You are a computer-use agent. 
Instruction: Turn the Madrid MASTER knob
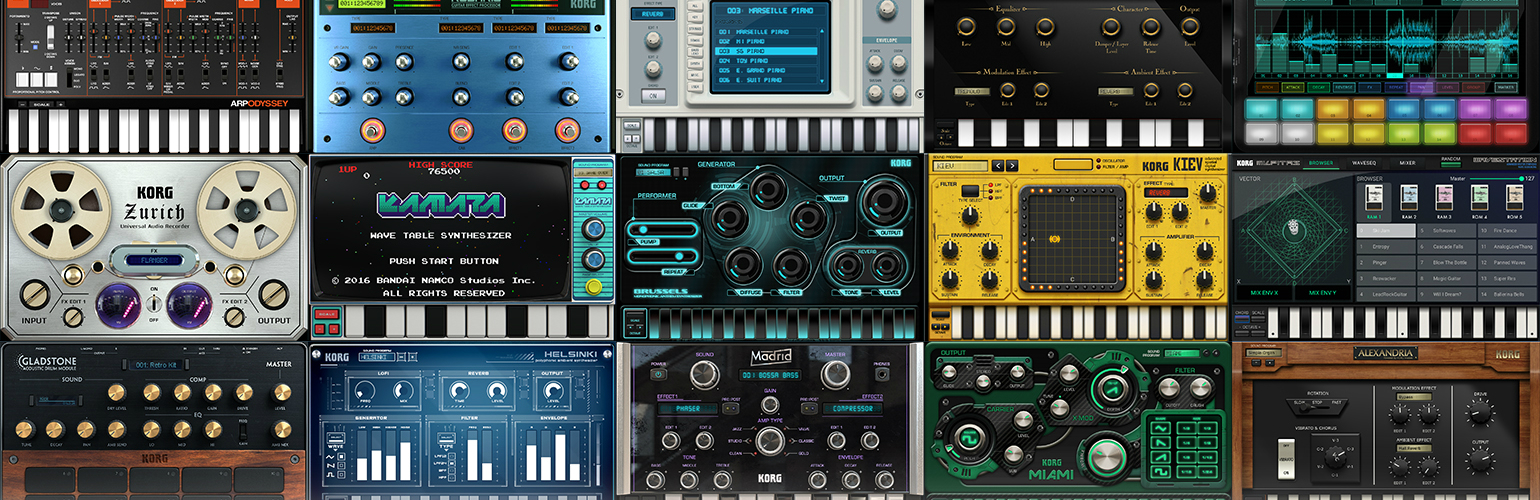coord(835,374)
